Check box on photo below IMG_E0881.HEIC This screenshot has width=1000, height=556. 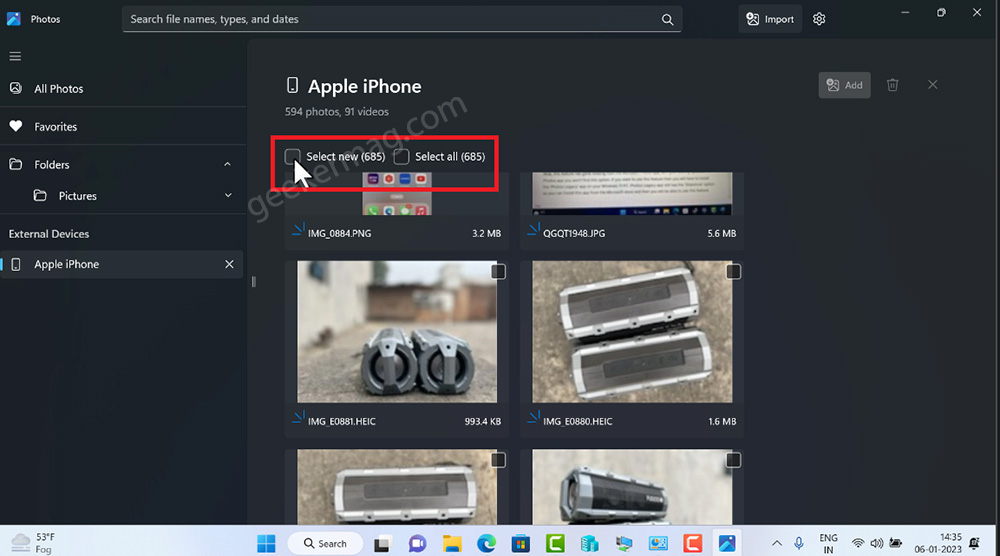[498, 460]
